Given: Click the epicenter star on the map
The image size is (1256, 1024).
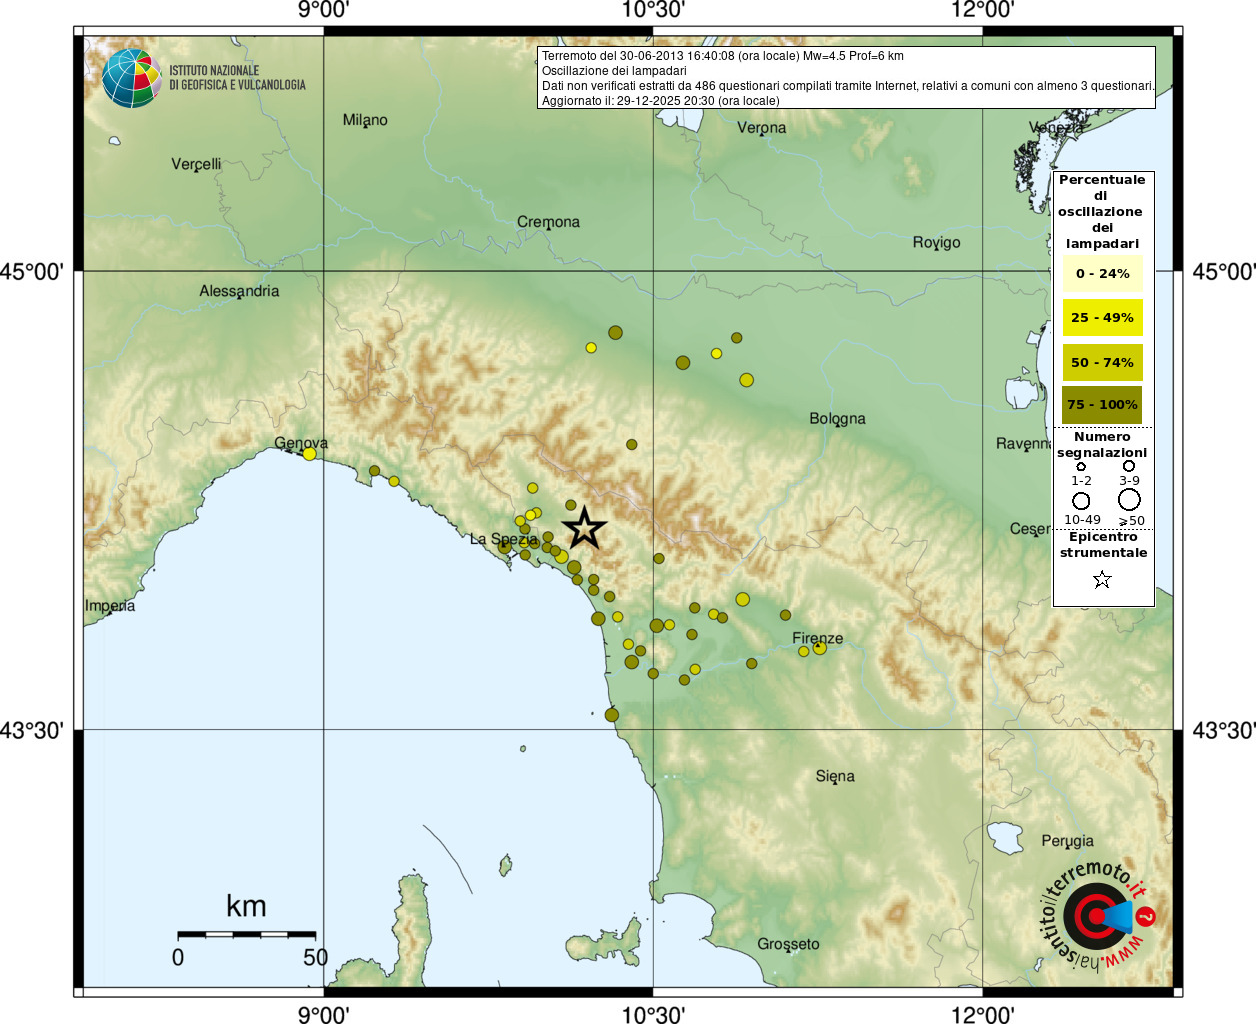Looking at the screenshot, I should pyautogui.click(x=585, y=528).
